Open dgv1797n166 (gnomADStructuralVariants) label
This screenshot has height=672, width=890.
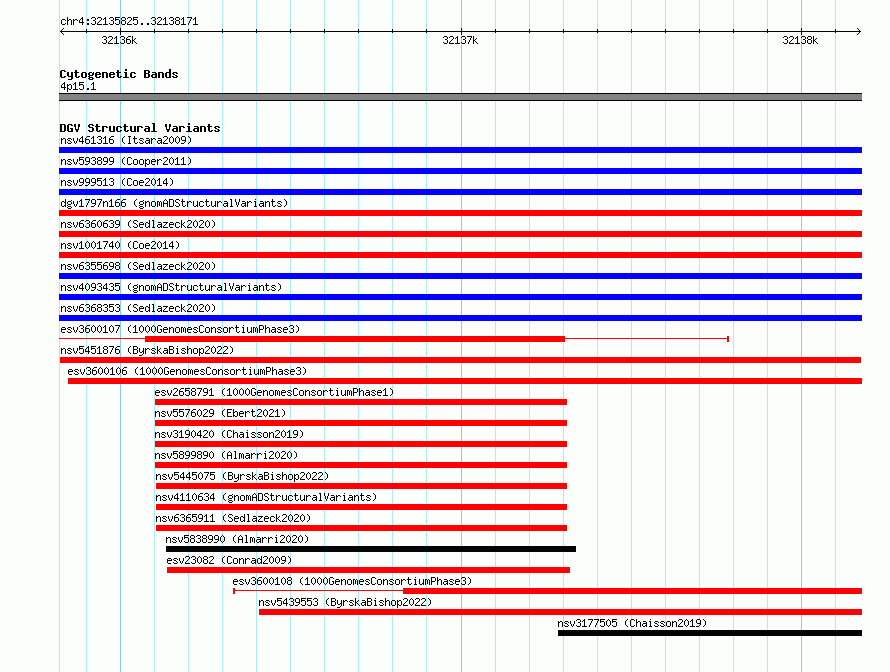click(174, 203)
